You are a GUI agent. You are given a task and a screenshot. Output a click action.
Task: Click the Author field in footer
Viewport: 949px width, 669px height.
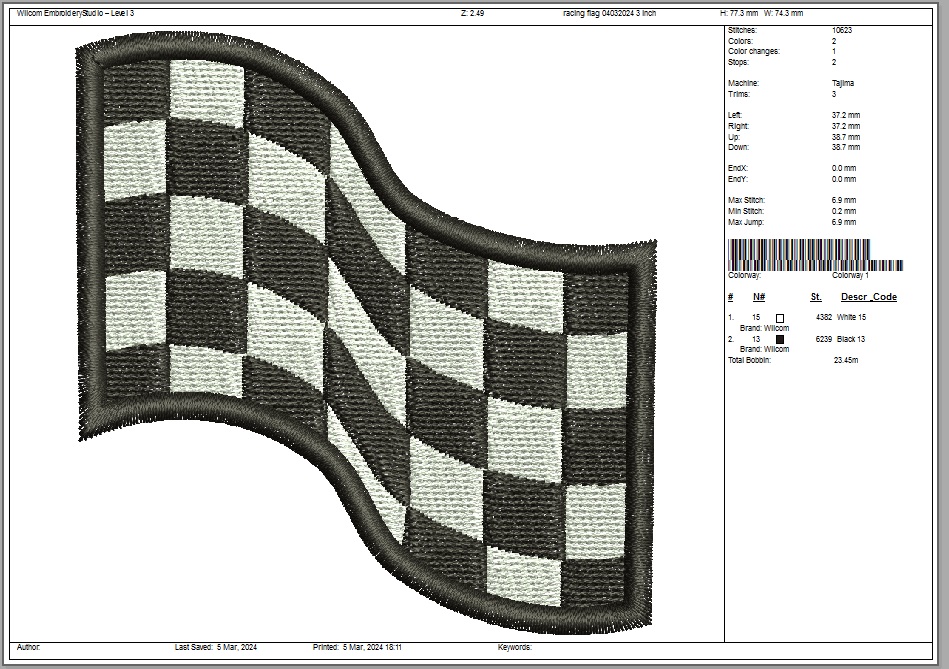29,648
